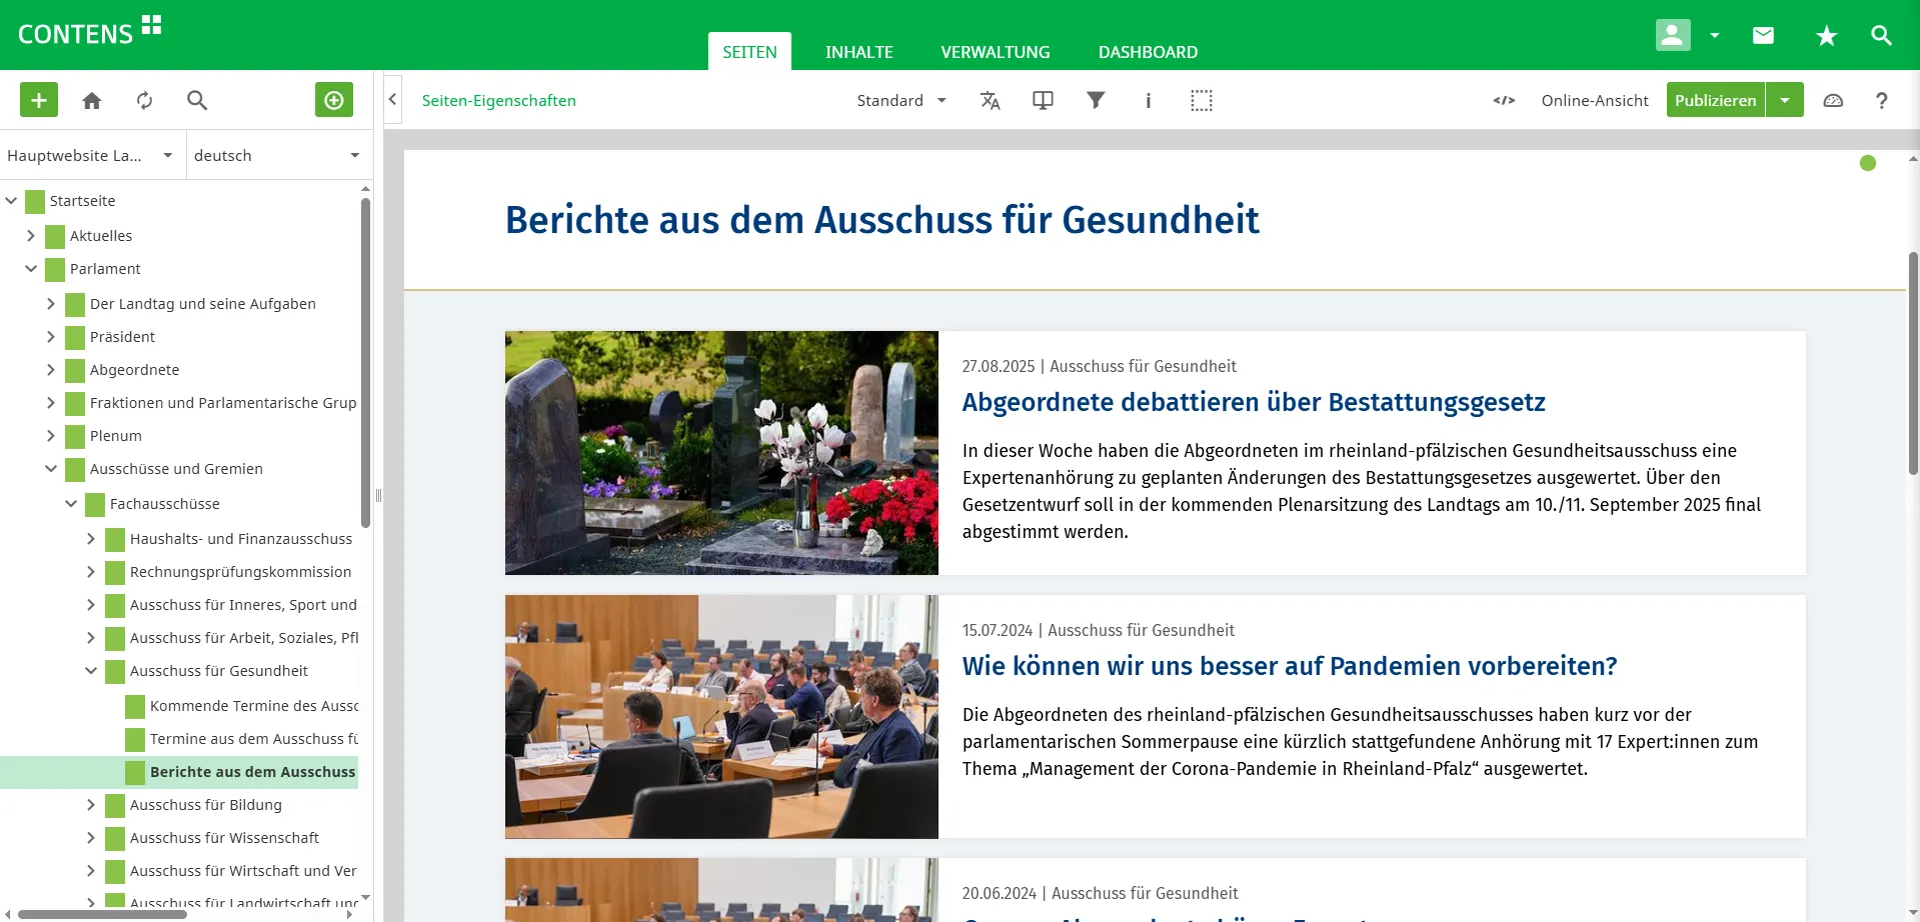This screenshot has width=1920, height=922.
Task: Click the filter funnel icon
Action: click(x=1096, y=100)
